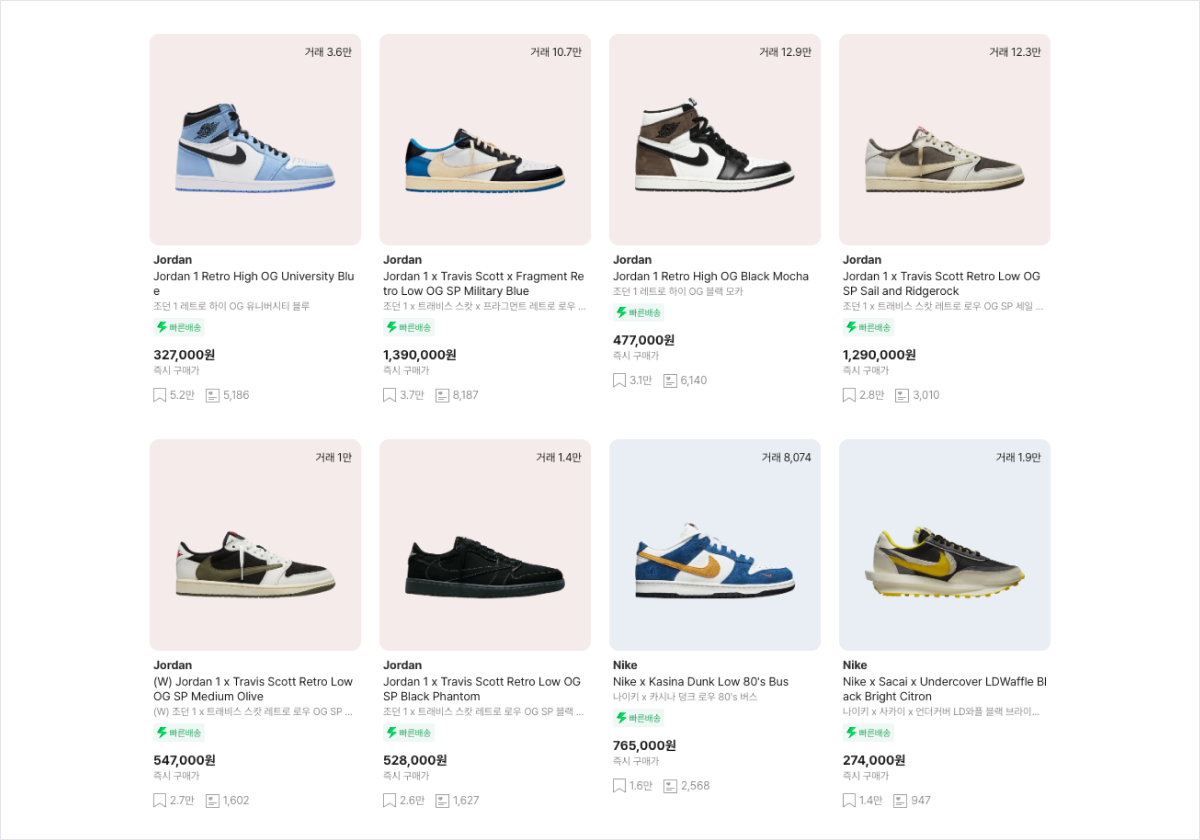The width and height of the screenshot is (1200, 840).
Task: Click bookmark icon for Fragment Military Blue
Action: coord(390,395)
